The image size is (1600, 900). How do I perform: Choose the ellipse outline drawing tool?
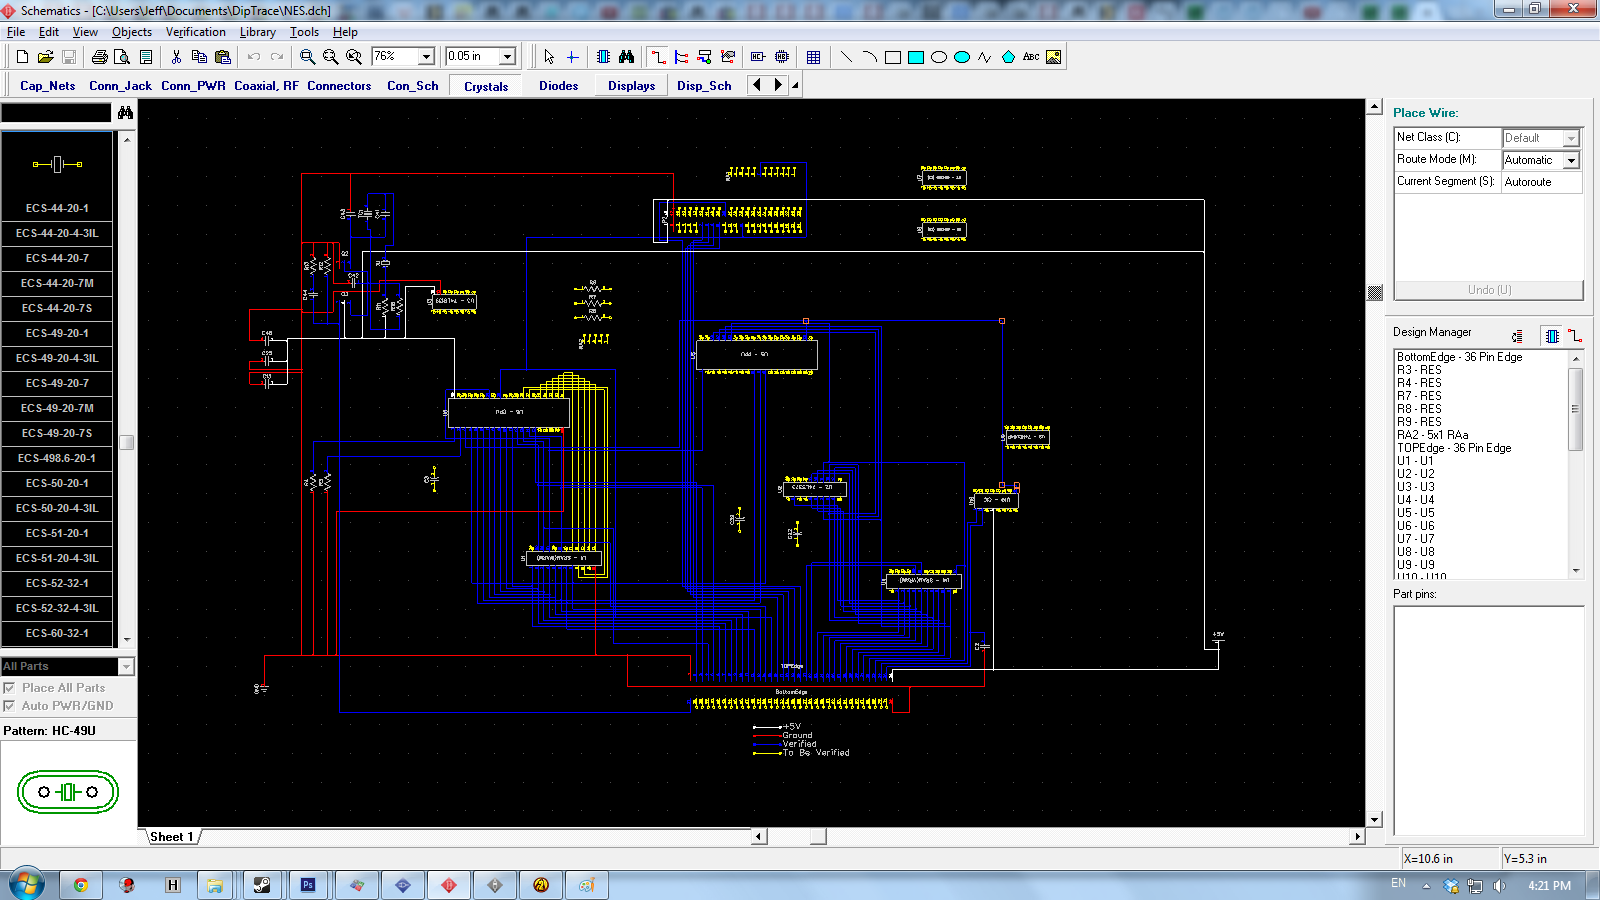[x=938, y=57]
